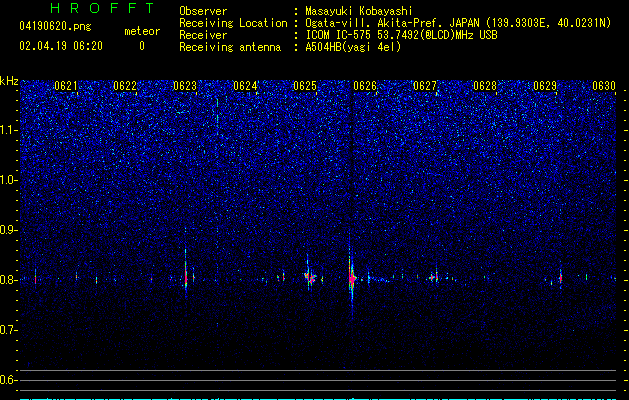Screen dimensions: 629x400
Task: Click the 0621 time marker
Action: tap(66, 86)
